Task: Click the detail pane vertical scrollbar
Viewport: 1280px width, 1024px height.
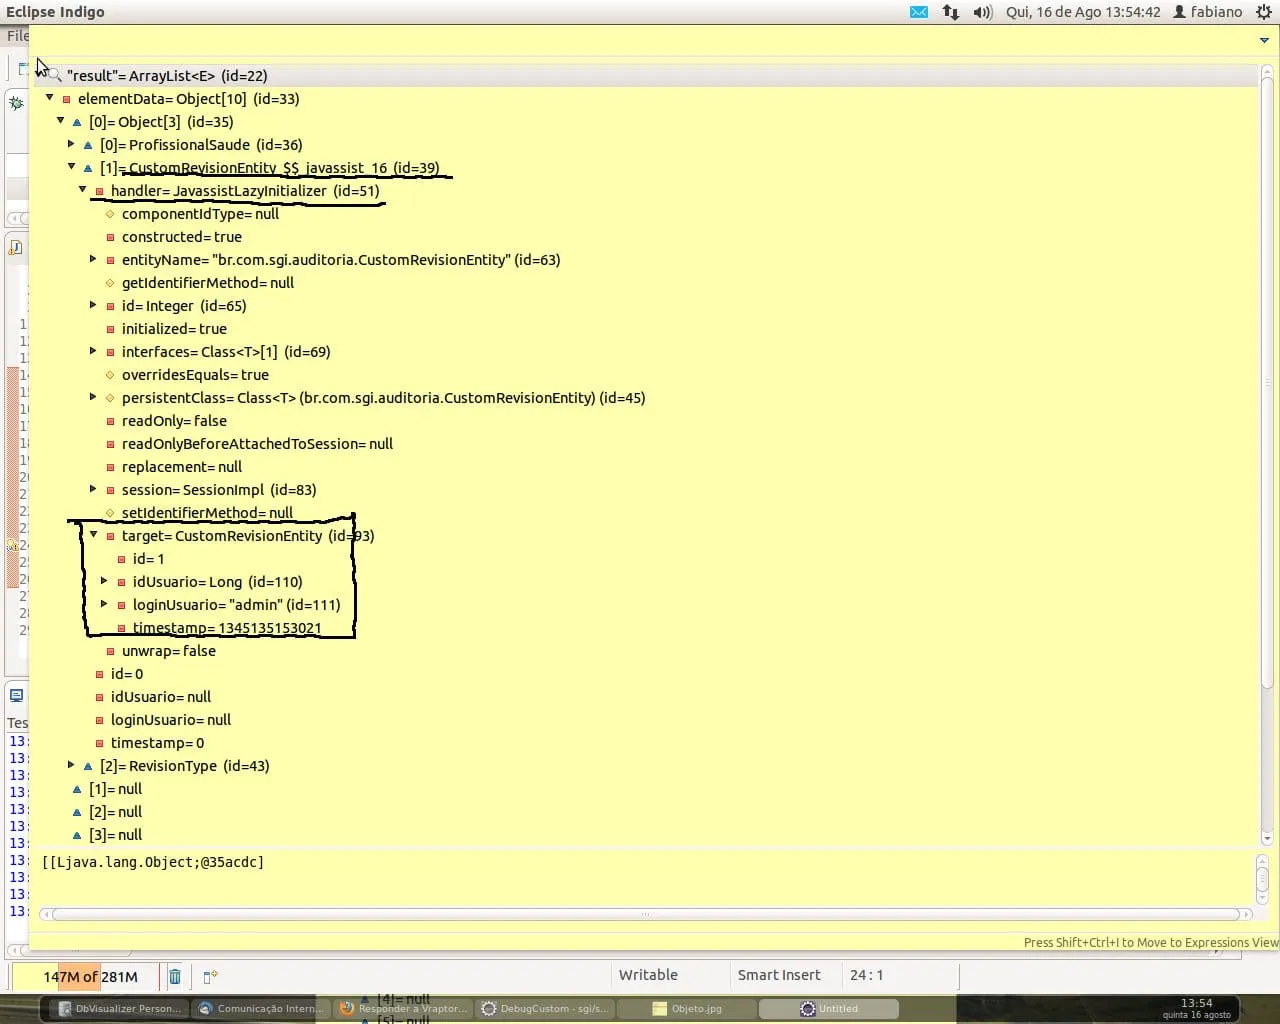Action: (1262, 881)
